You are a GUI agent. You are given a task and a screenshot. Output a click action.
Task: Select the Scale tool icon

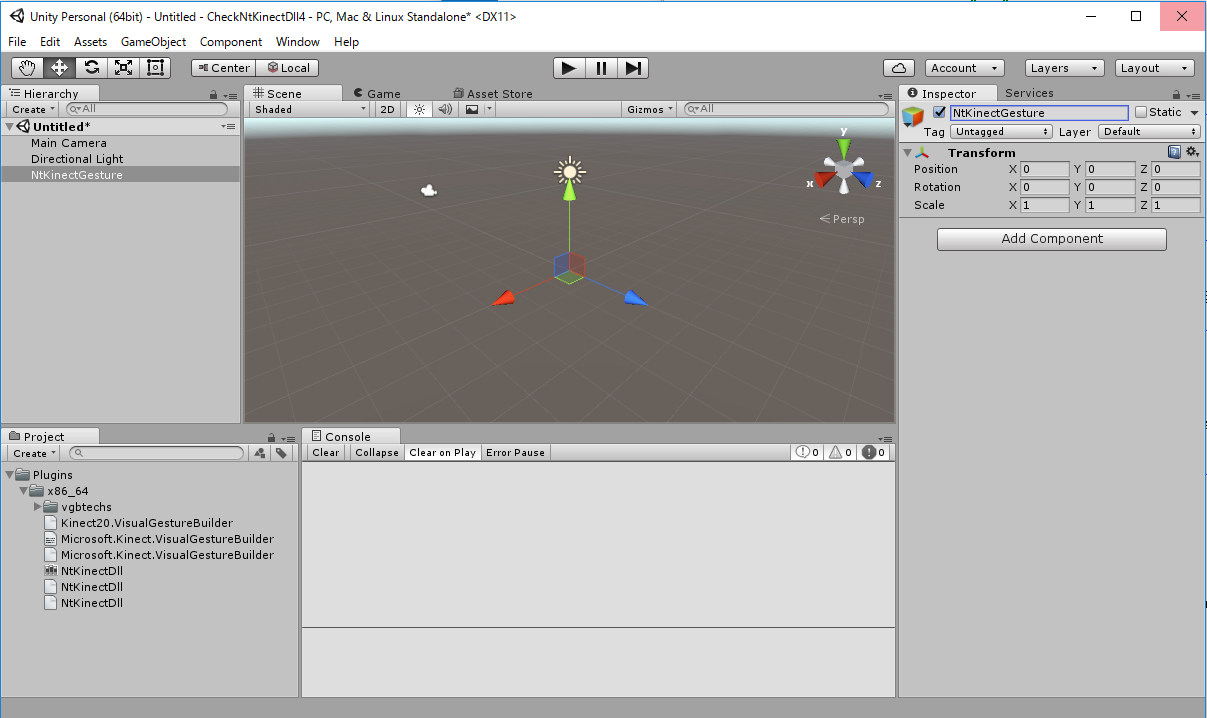click(x=124, y=68)
